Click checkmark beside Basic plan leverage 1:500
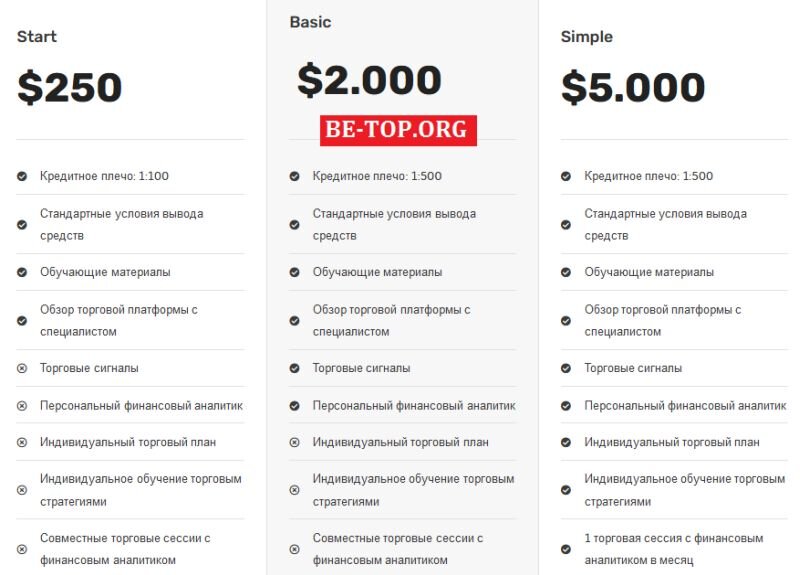This screenshot has height=575, width=800. tap(294, 176)
